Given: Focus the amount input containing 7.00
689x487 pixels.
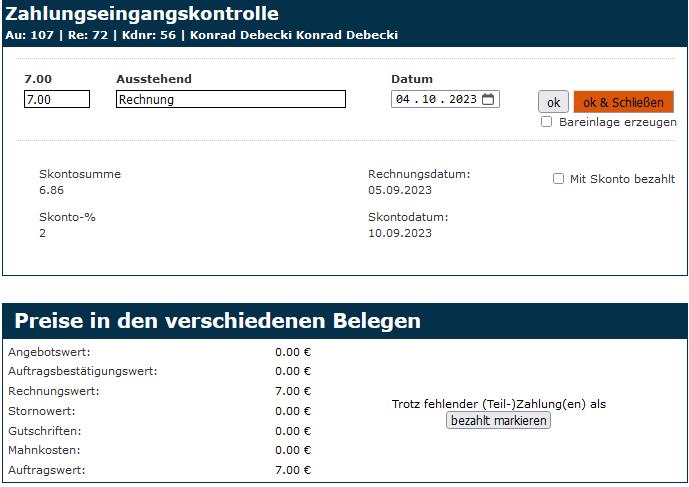Looking at the screenshot, I should click(x=56, y=99).
